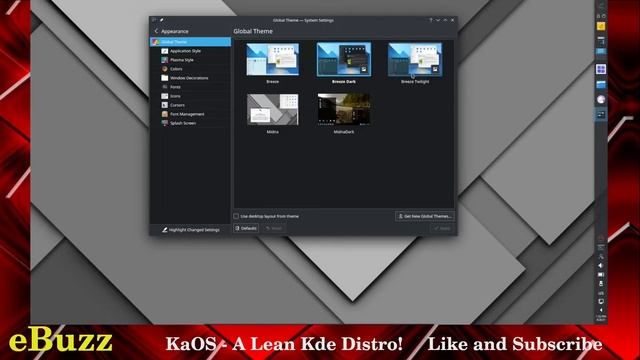The width and height of the screenshot is (640, 360).
Task: Click the clock in the side panel
Action: [x=601, y=318]
